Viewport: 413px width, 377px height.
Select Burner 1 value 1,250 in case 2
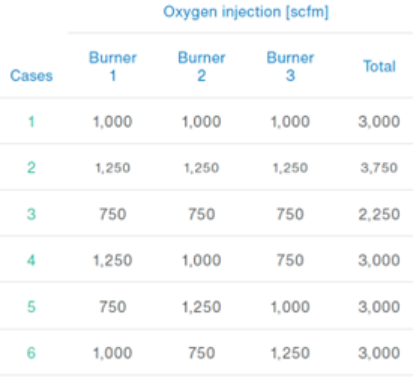pos(113,168)
